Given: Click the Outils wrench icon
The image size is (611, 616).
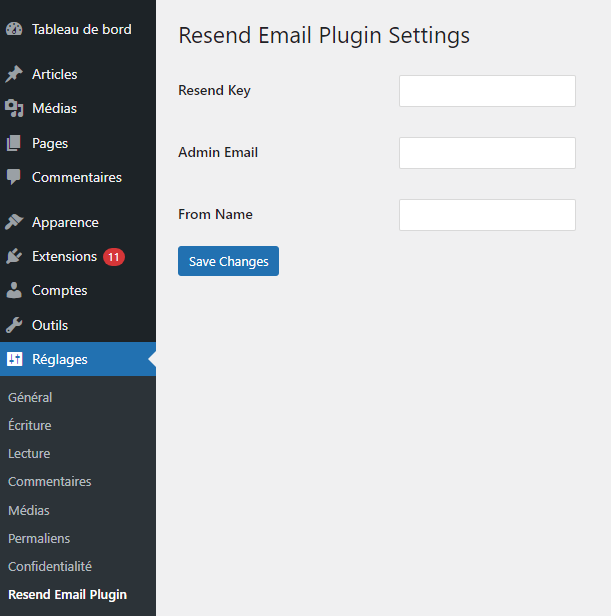Looking at the screenshot, I should (14, 325).
